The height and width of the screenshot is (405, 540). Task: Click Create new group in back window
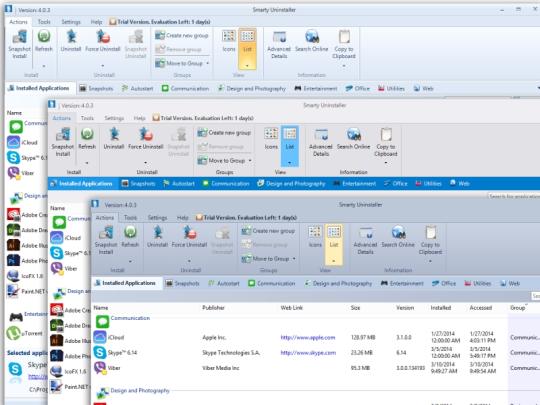[182, 35]
